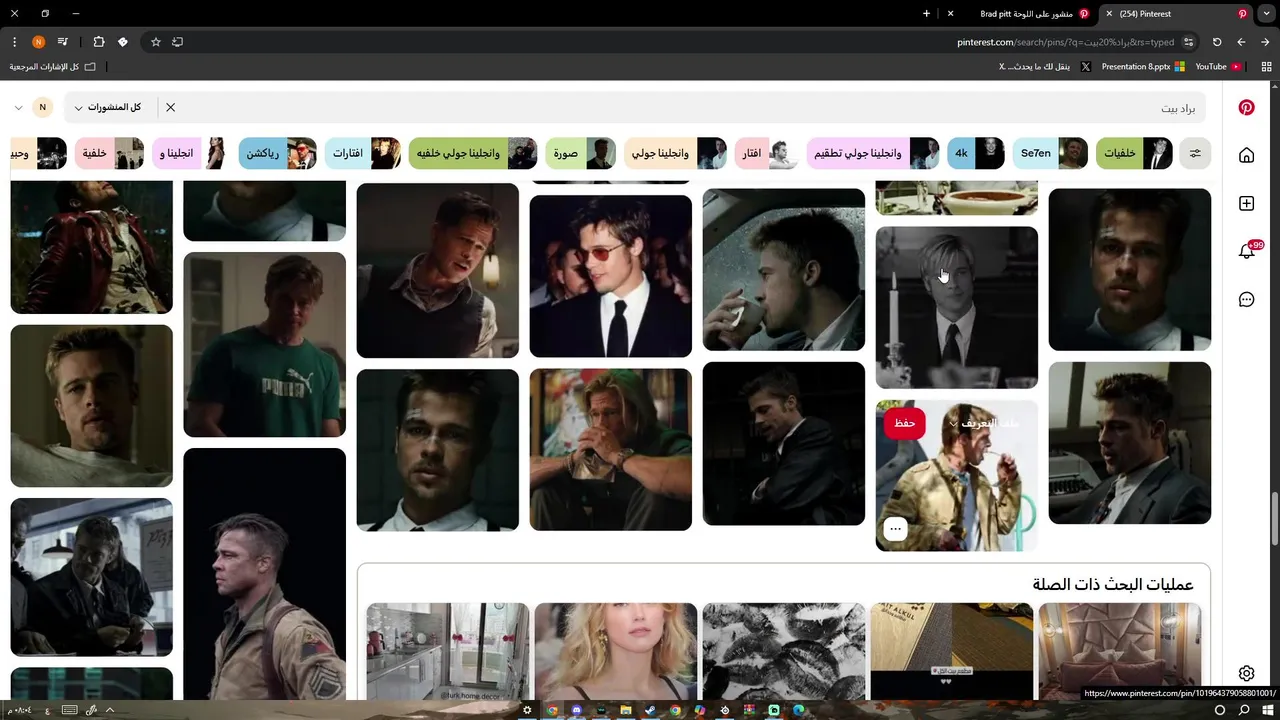Viewport: 1280px width, 720px height.
Task: Open Windows Start button in taskbar
Action: click(x=1267, y=710)
